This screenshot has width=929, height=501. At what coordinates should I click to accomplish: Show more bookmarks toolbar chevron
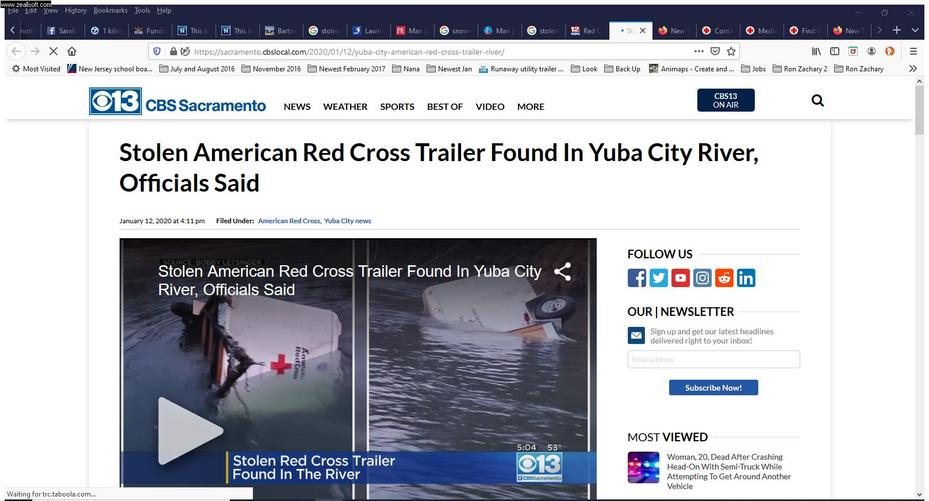click(913, 69)
